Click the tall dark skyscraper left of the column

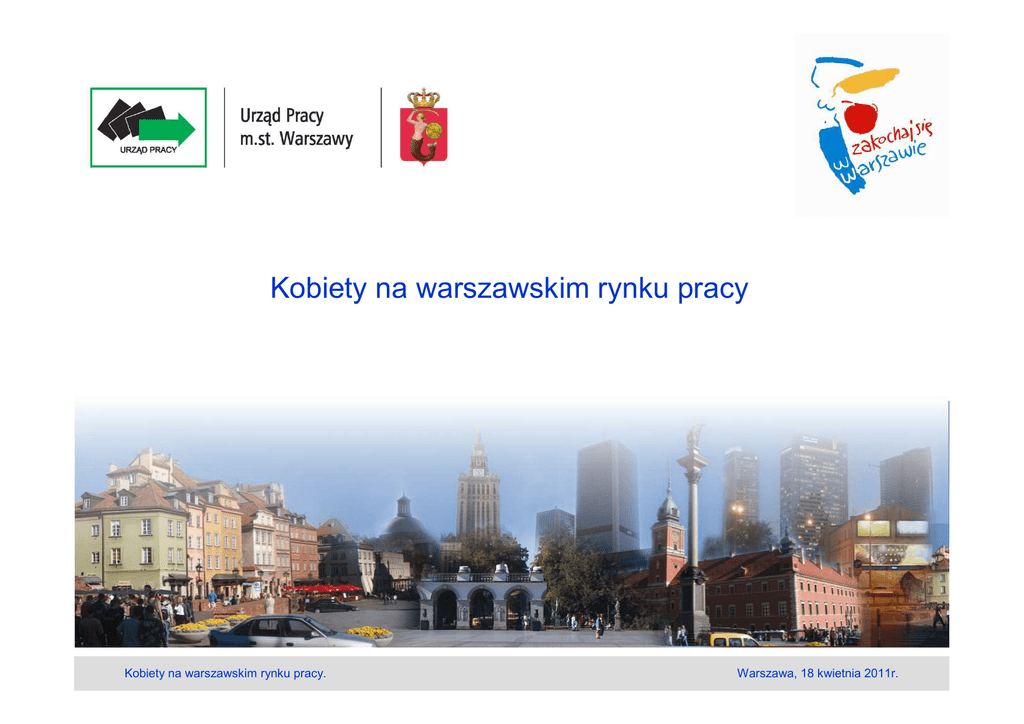click(607, 495)
